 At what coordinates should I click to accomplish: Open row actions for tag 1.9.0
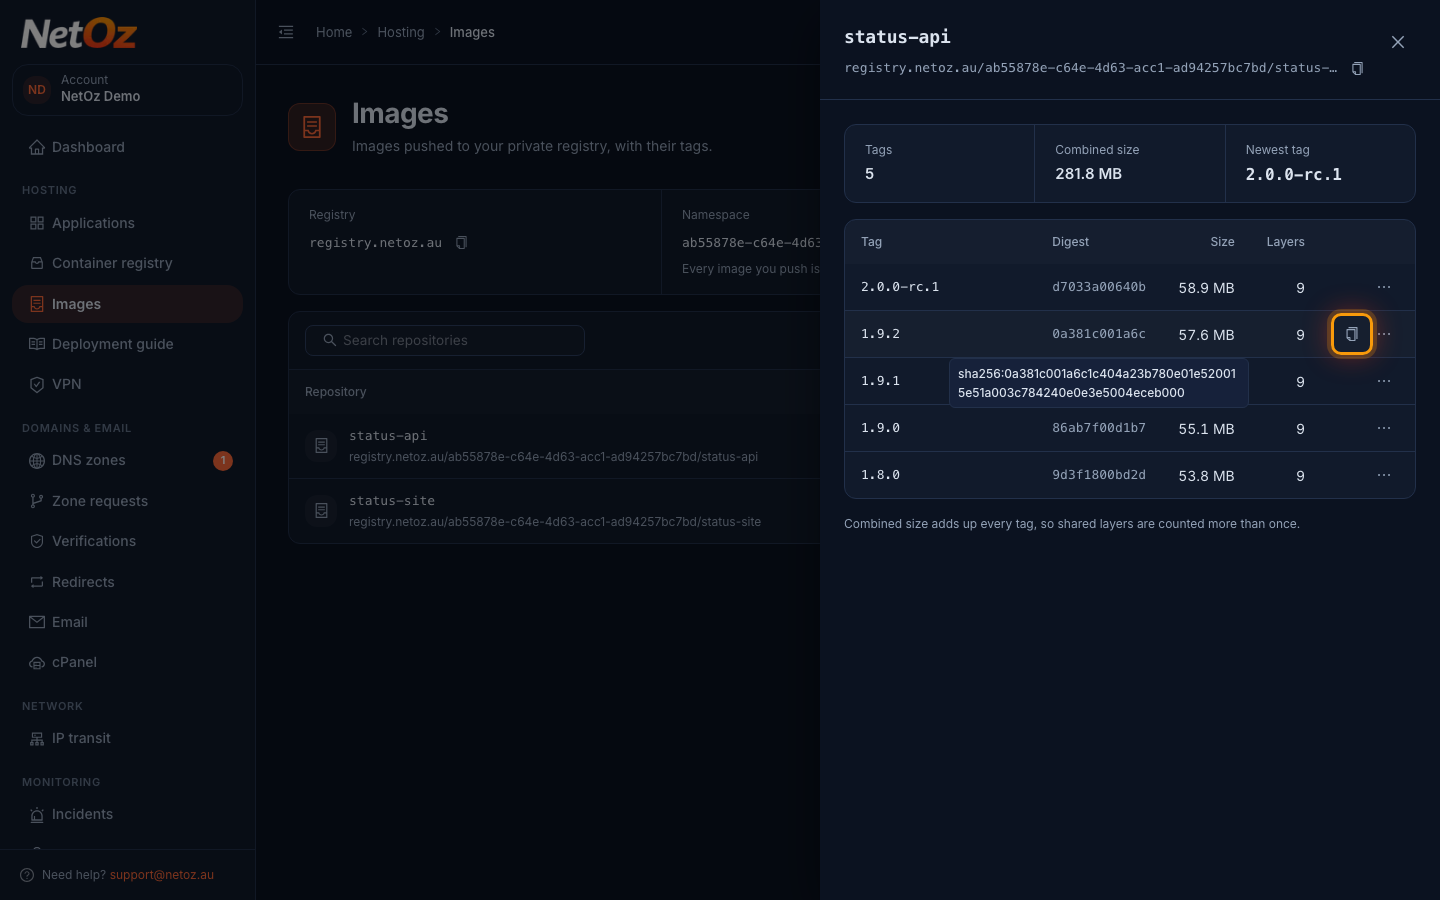pyautogui.click(x=1384, y=428)
